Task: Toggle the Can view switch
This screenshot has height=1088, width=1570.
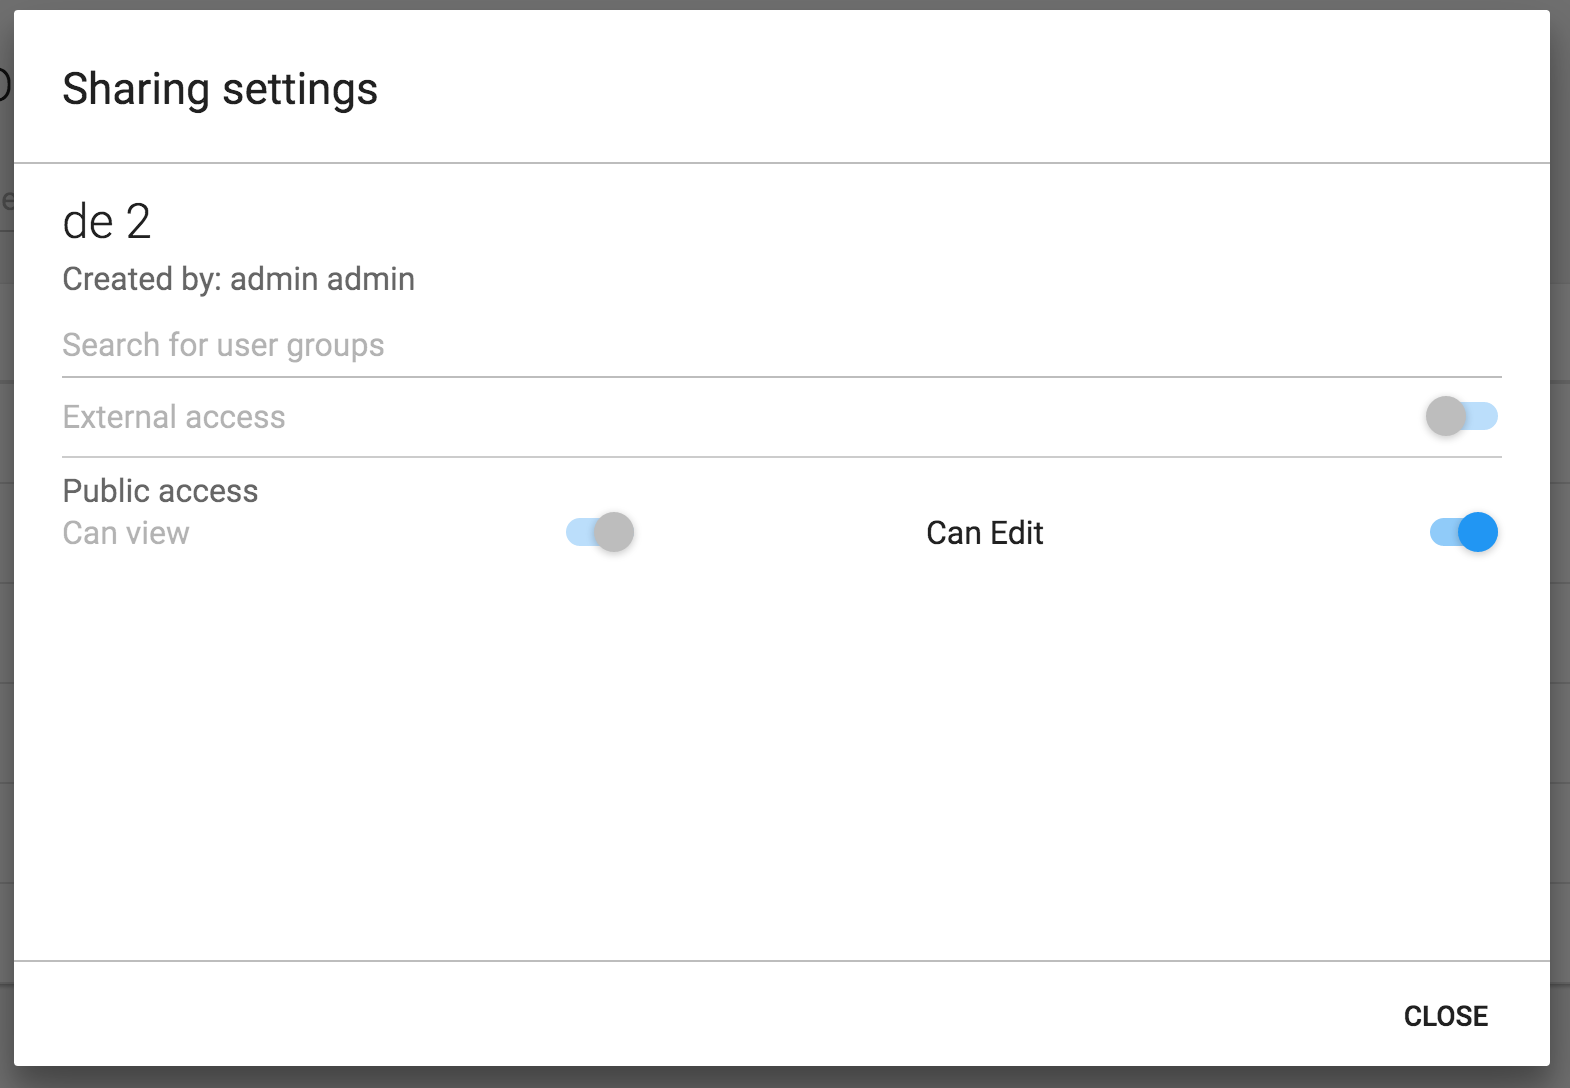Action: click(x=600, y=532)
